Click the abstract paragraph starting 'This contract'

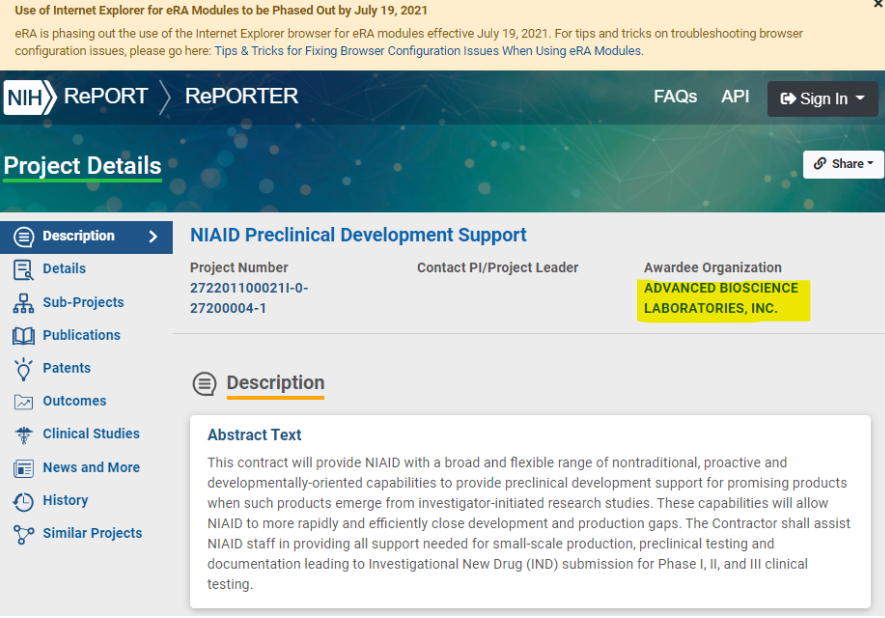(529, 523)
